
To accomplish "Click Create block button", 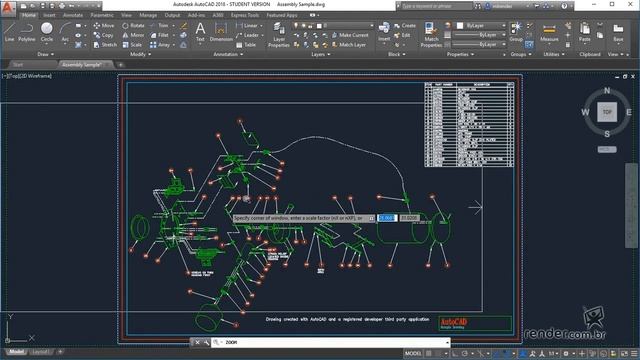I will (405, 25).
